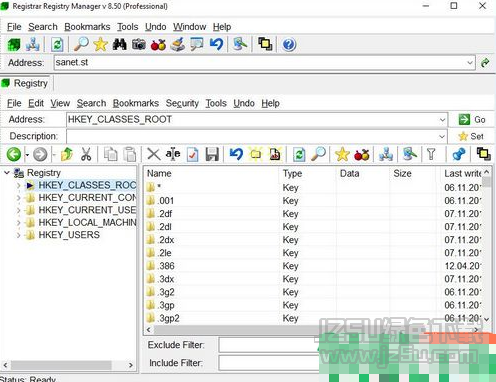
Task: Click the remote computer icon in main toolbar
Action: pos(240,44)
